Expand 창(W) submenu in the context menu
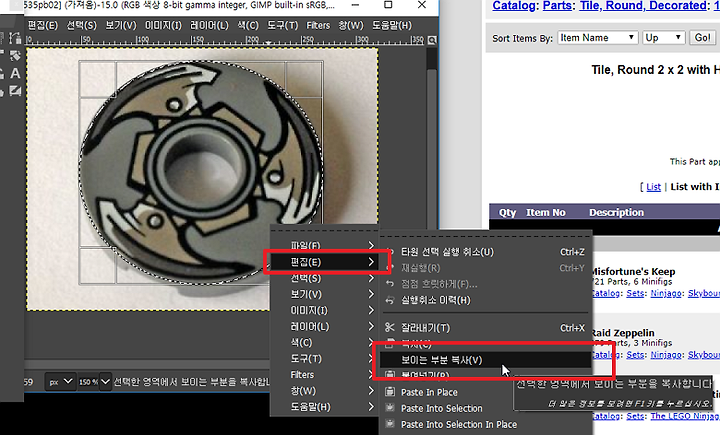Screen dimensions: 720x435 324,391
